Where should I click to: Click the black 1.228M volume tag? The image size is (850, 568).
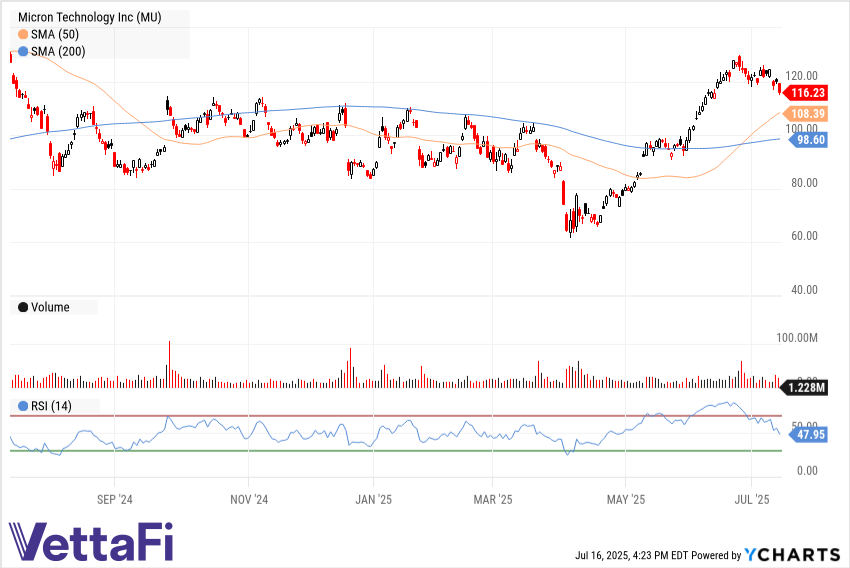click(x=804, y=388)
